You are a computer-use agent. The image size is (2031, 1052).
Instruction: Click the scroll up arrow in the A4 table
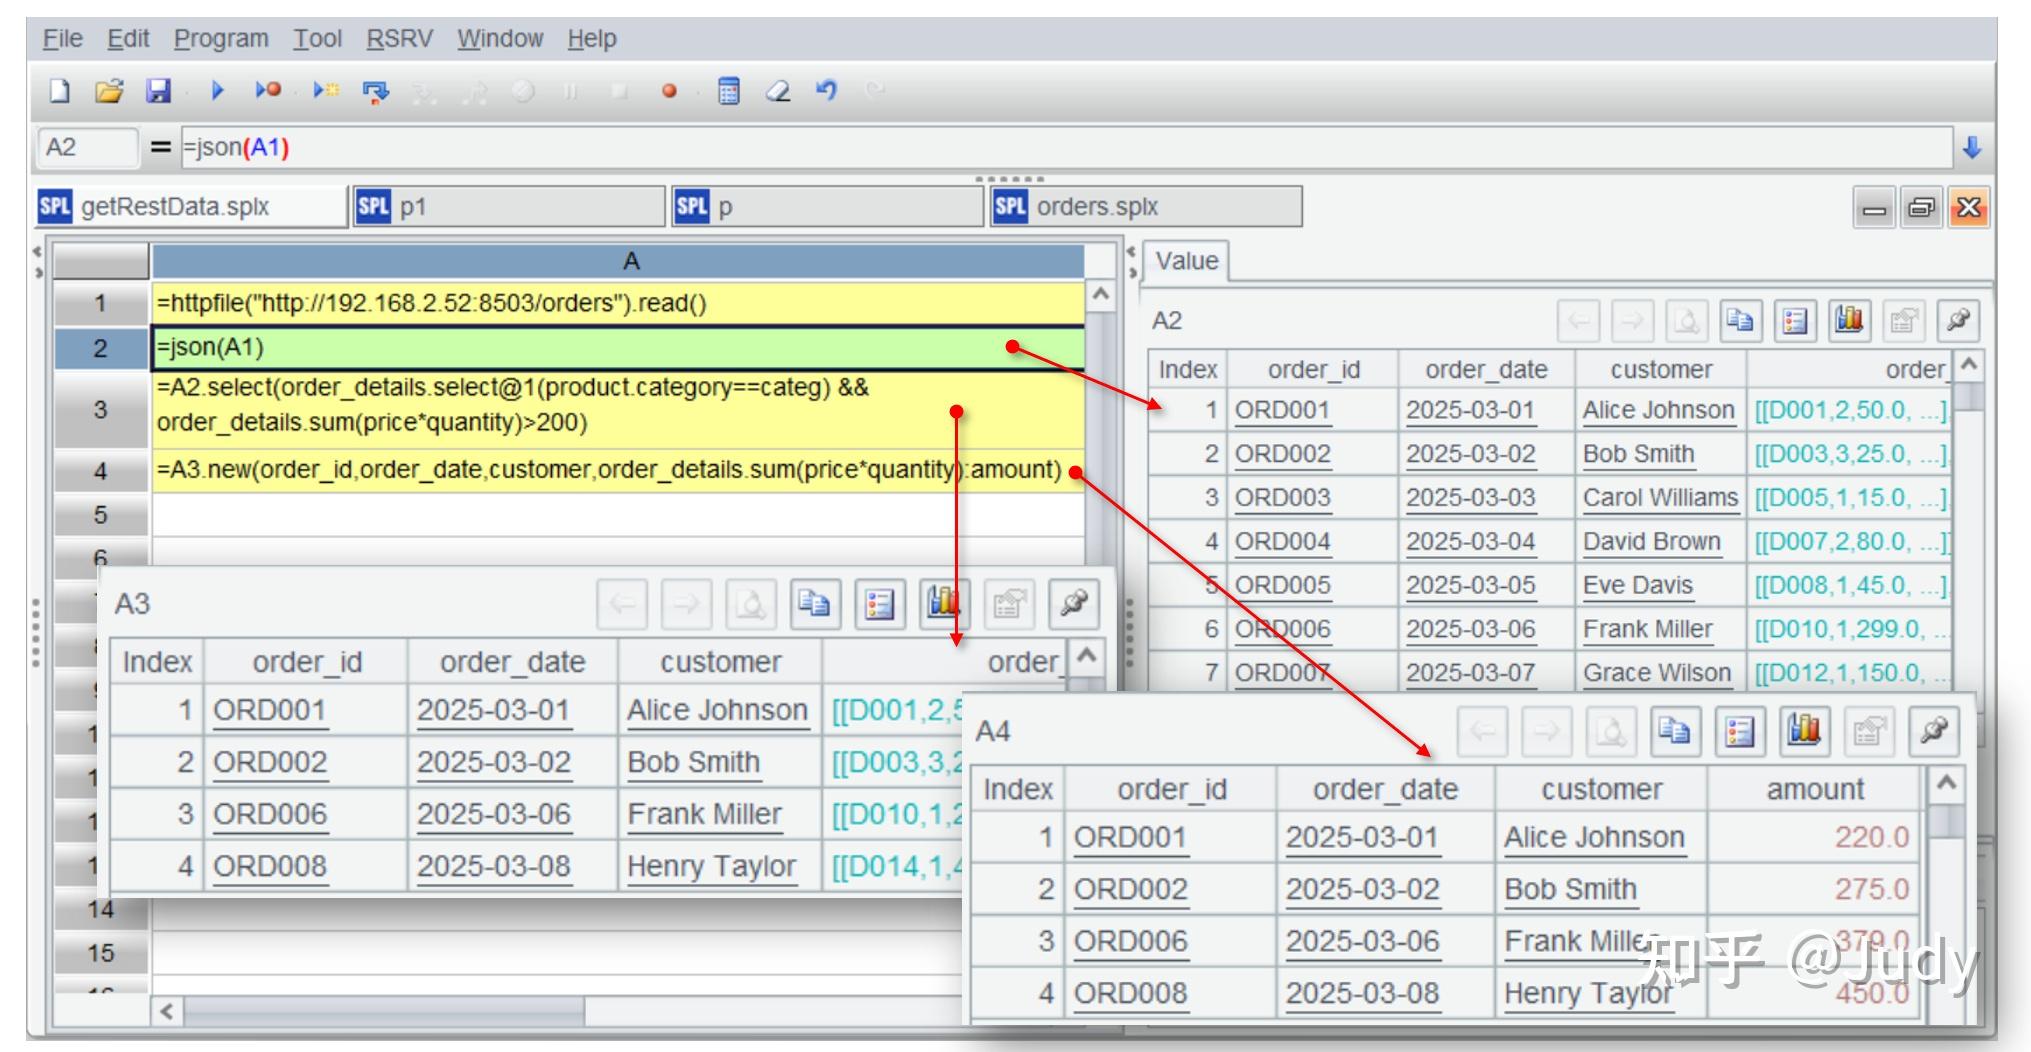(1945, 783)
